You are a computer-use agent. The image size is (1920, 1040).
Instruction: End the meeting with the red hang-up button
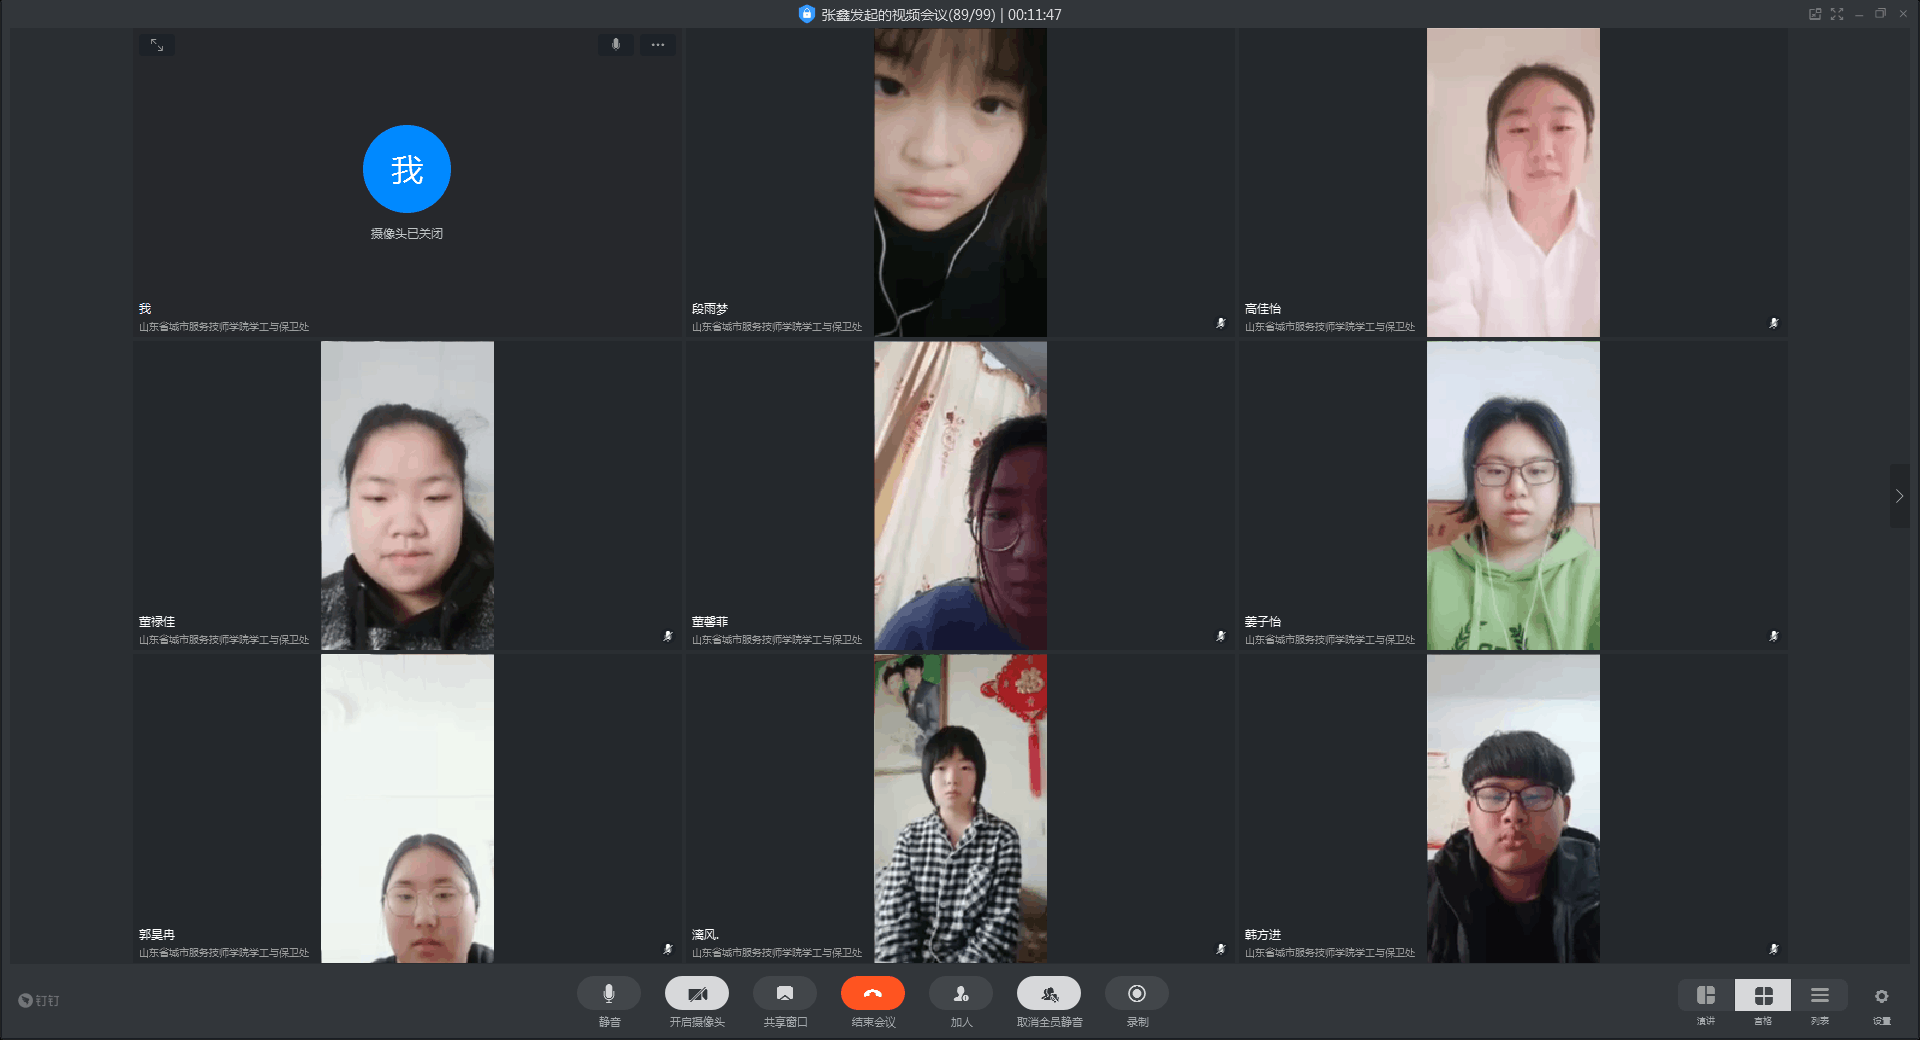click(873, 994)
